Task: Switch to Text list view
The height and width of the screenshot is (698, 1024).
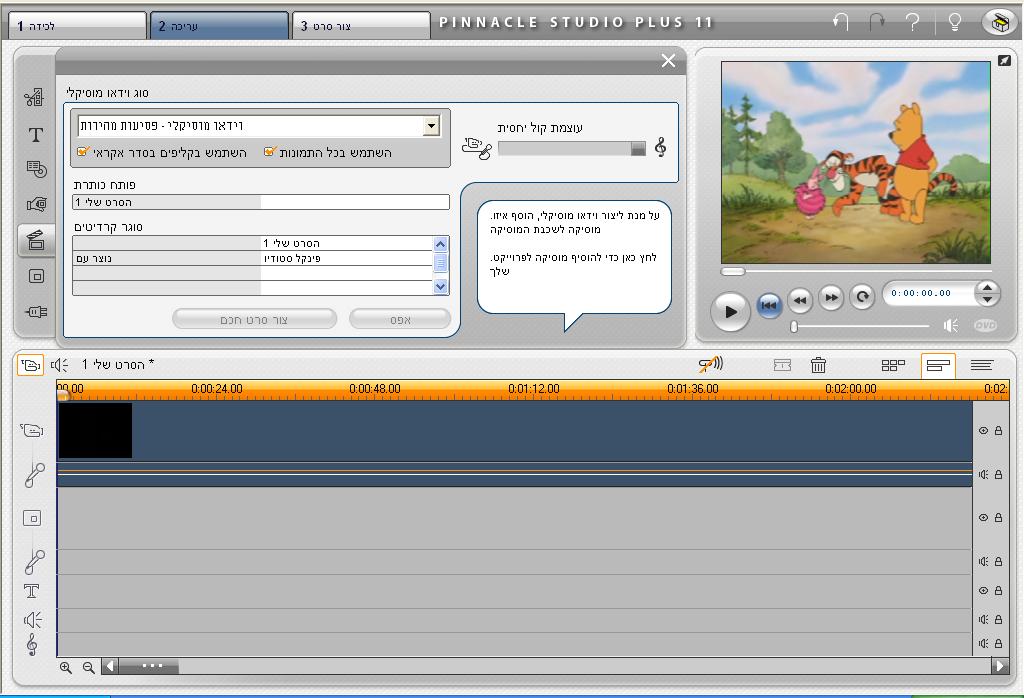Action: pos(982,365)
